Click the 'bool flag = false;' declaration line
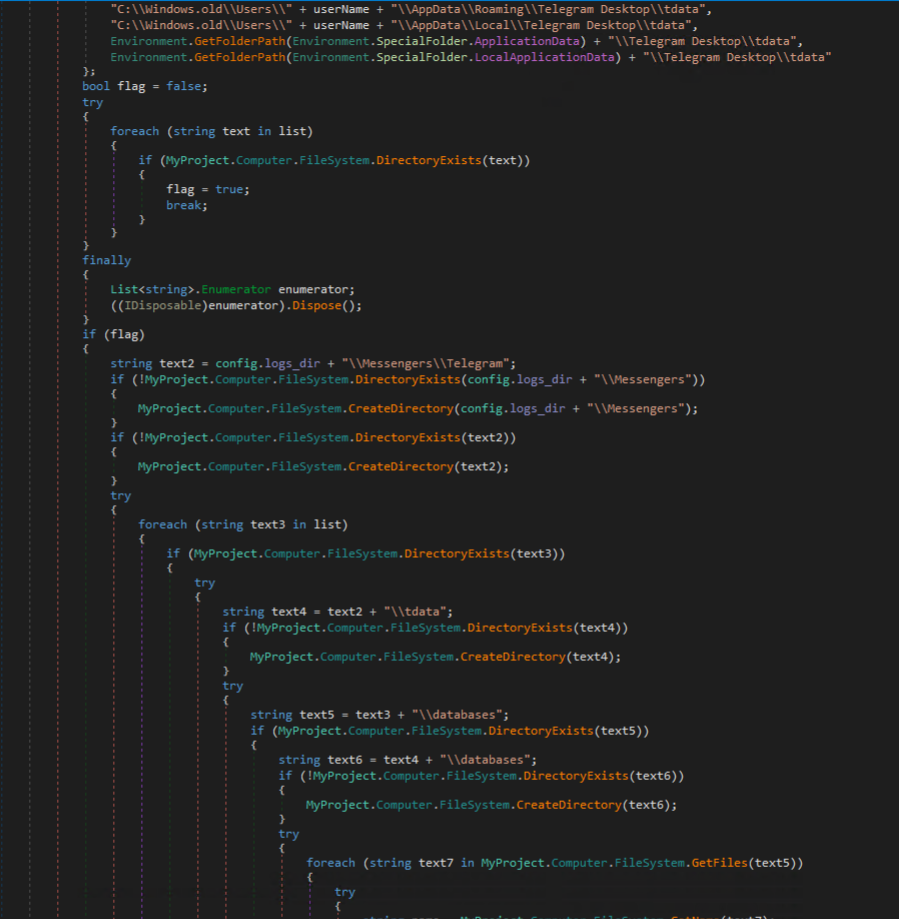This screenshot has width=899, height=919. point(145,86)
